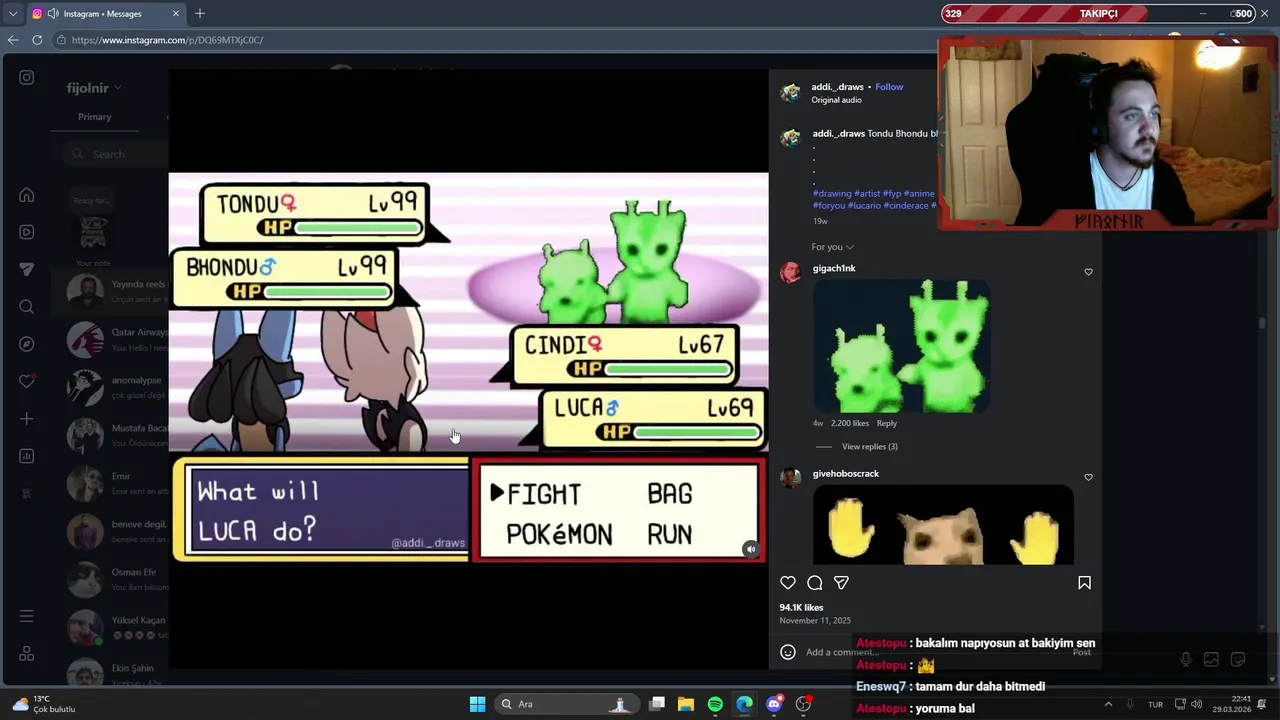Open the #lucario hashtag

864,206
